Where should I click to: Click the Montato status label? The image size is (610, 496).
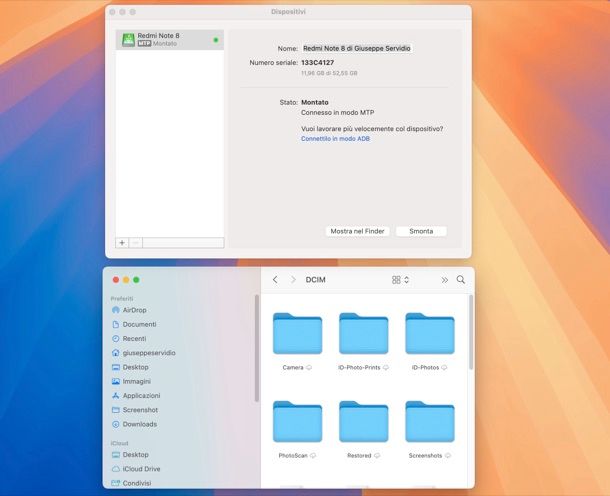click(315, 102)
